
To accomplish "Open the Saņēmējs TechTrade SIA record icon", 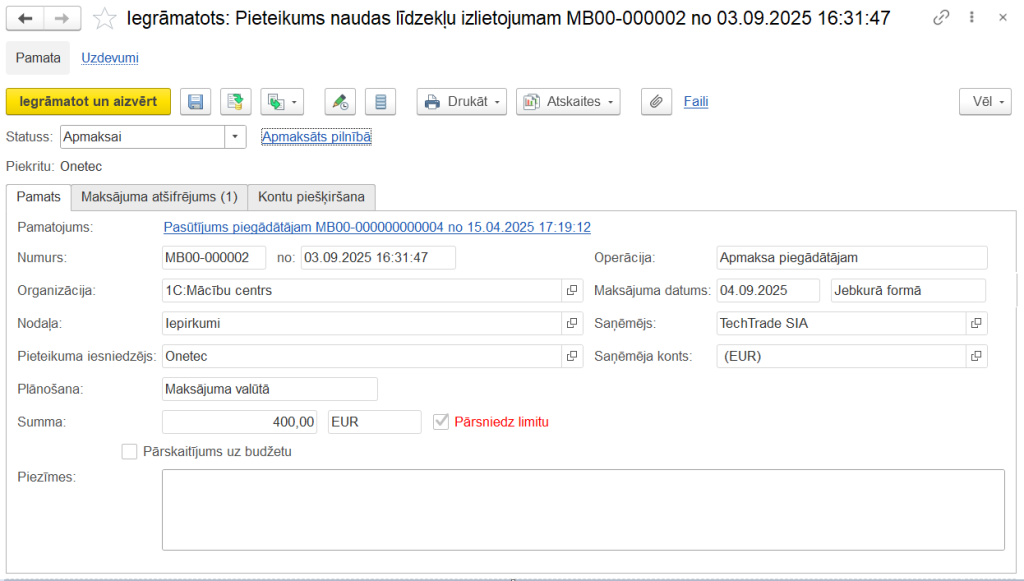I will 976,323.
